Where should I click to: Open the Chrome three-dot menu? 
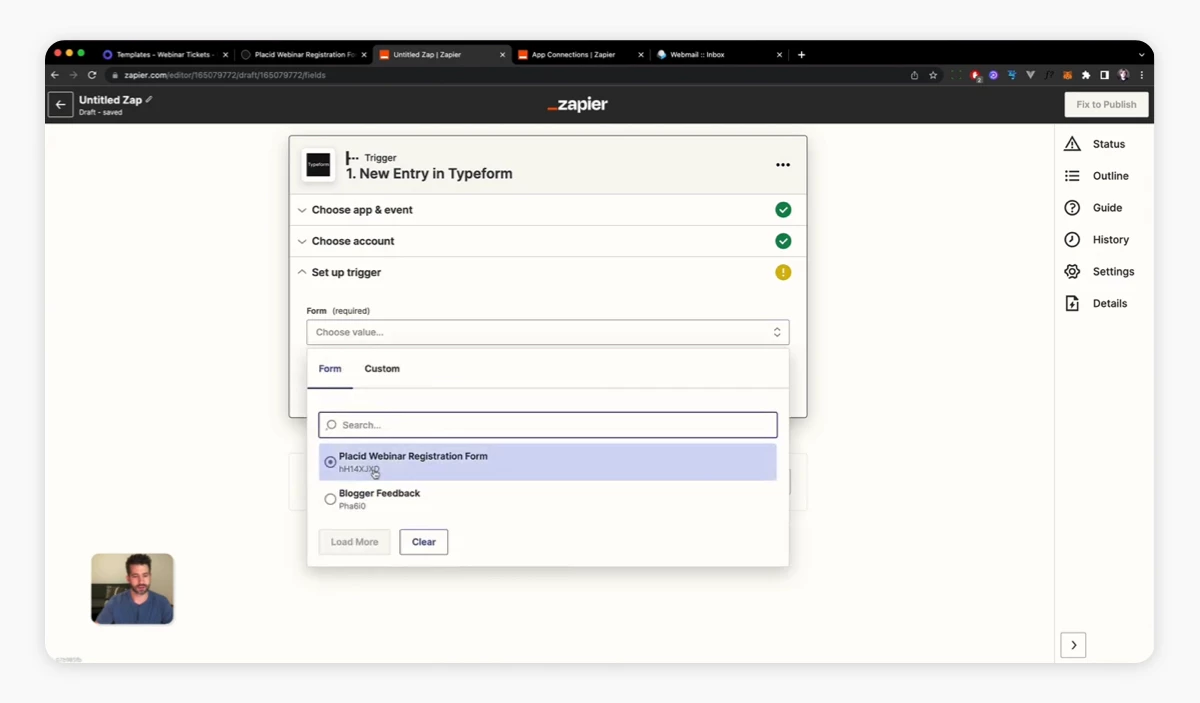(x=1141, y=75)
